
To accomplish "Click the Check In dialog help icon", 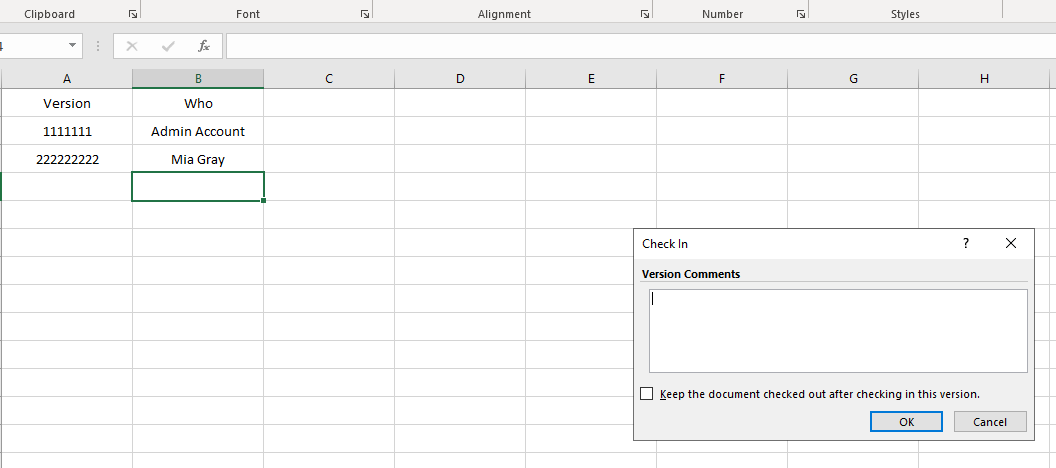I will [x=966, y=243].
